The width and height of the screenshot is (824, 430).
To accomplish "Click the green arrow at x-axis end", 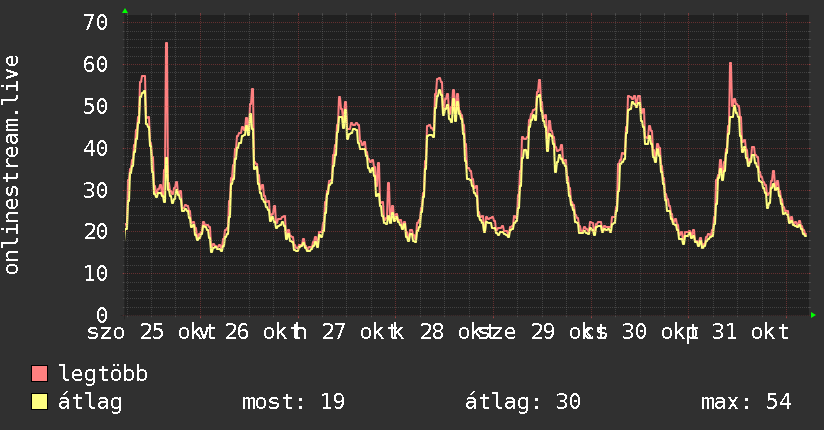I will pyautogui.click(x=813, y=315).
